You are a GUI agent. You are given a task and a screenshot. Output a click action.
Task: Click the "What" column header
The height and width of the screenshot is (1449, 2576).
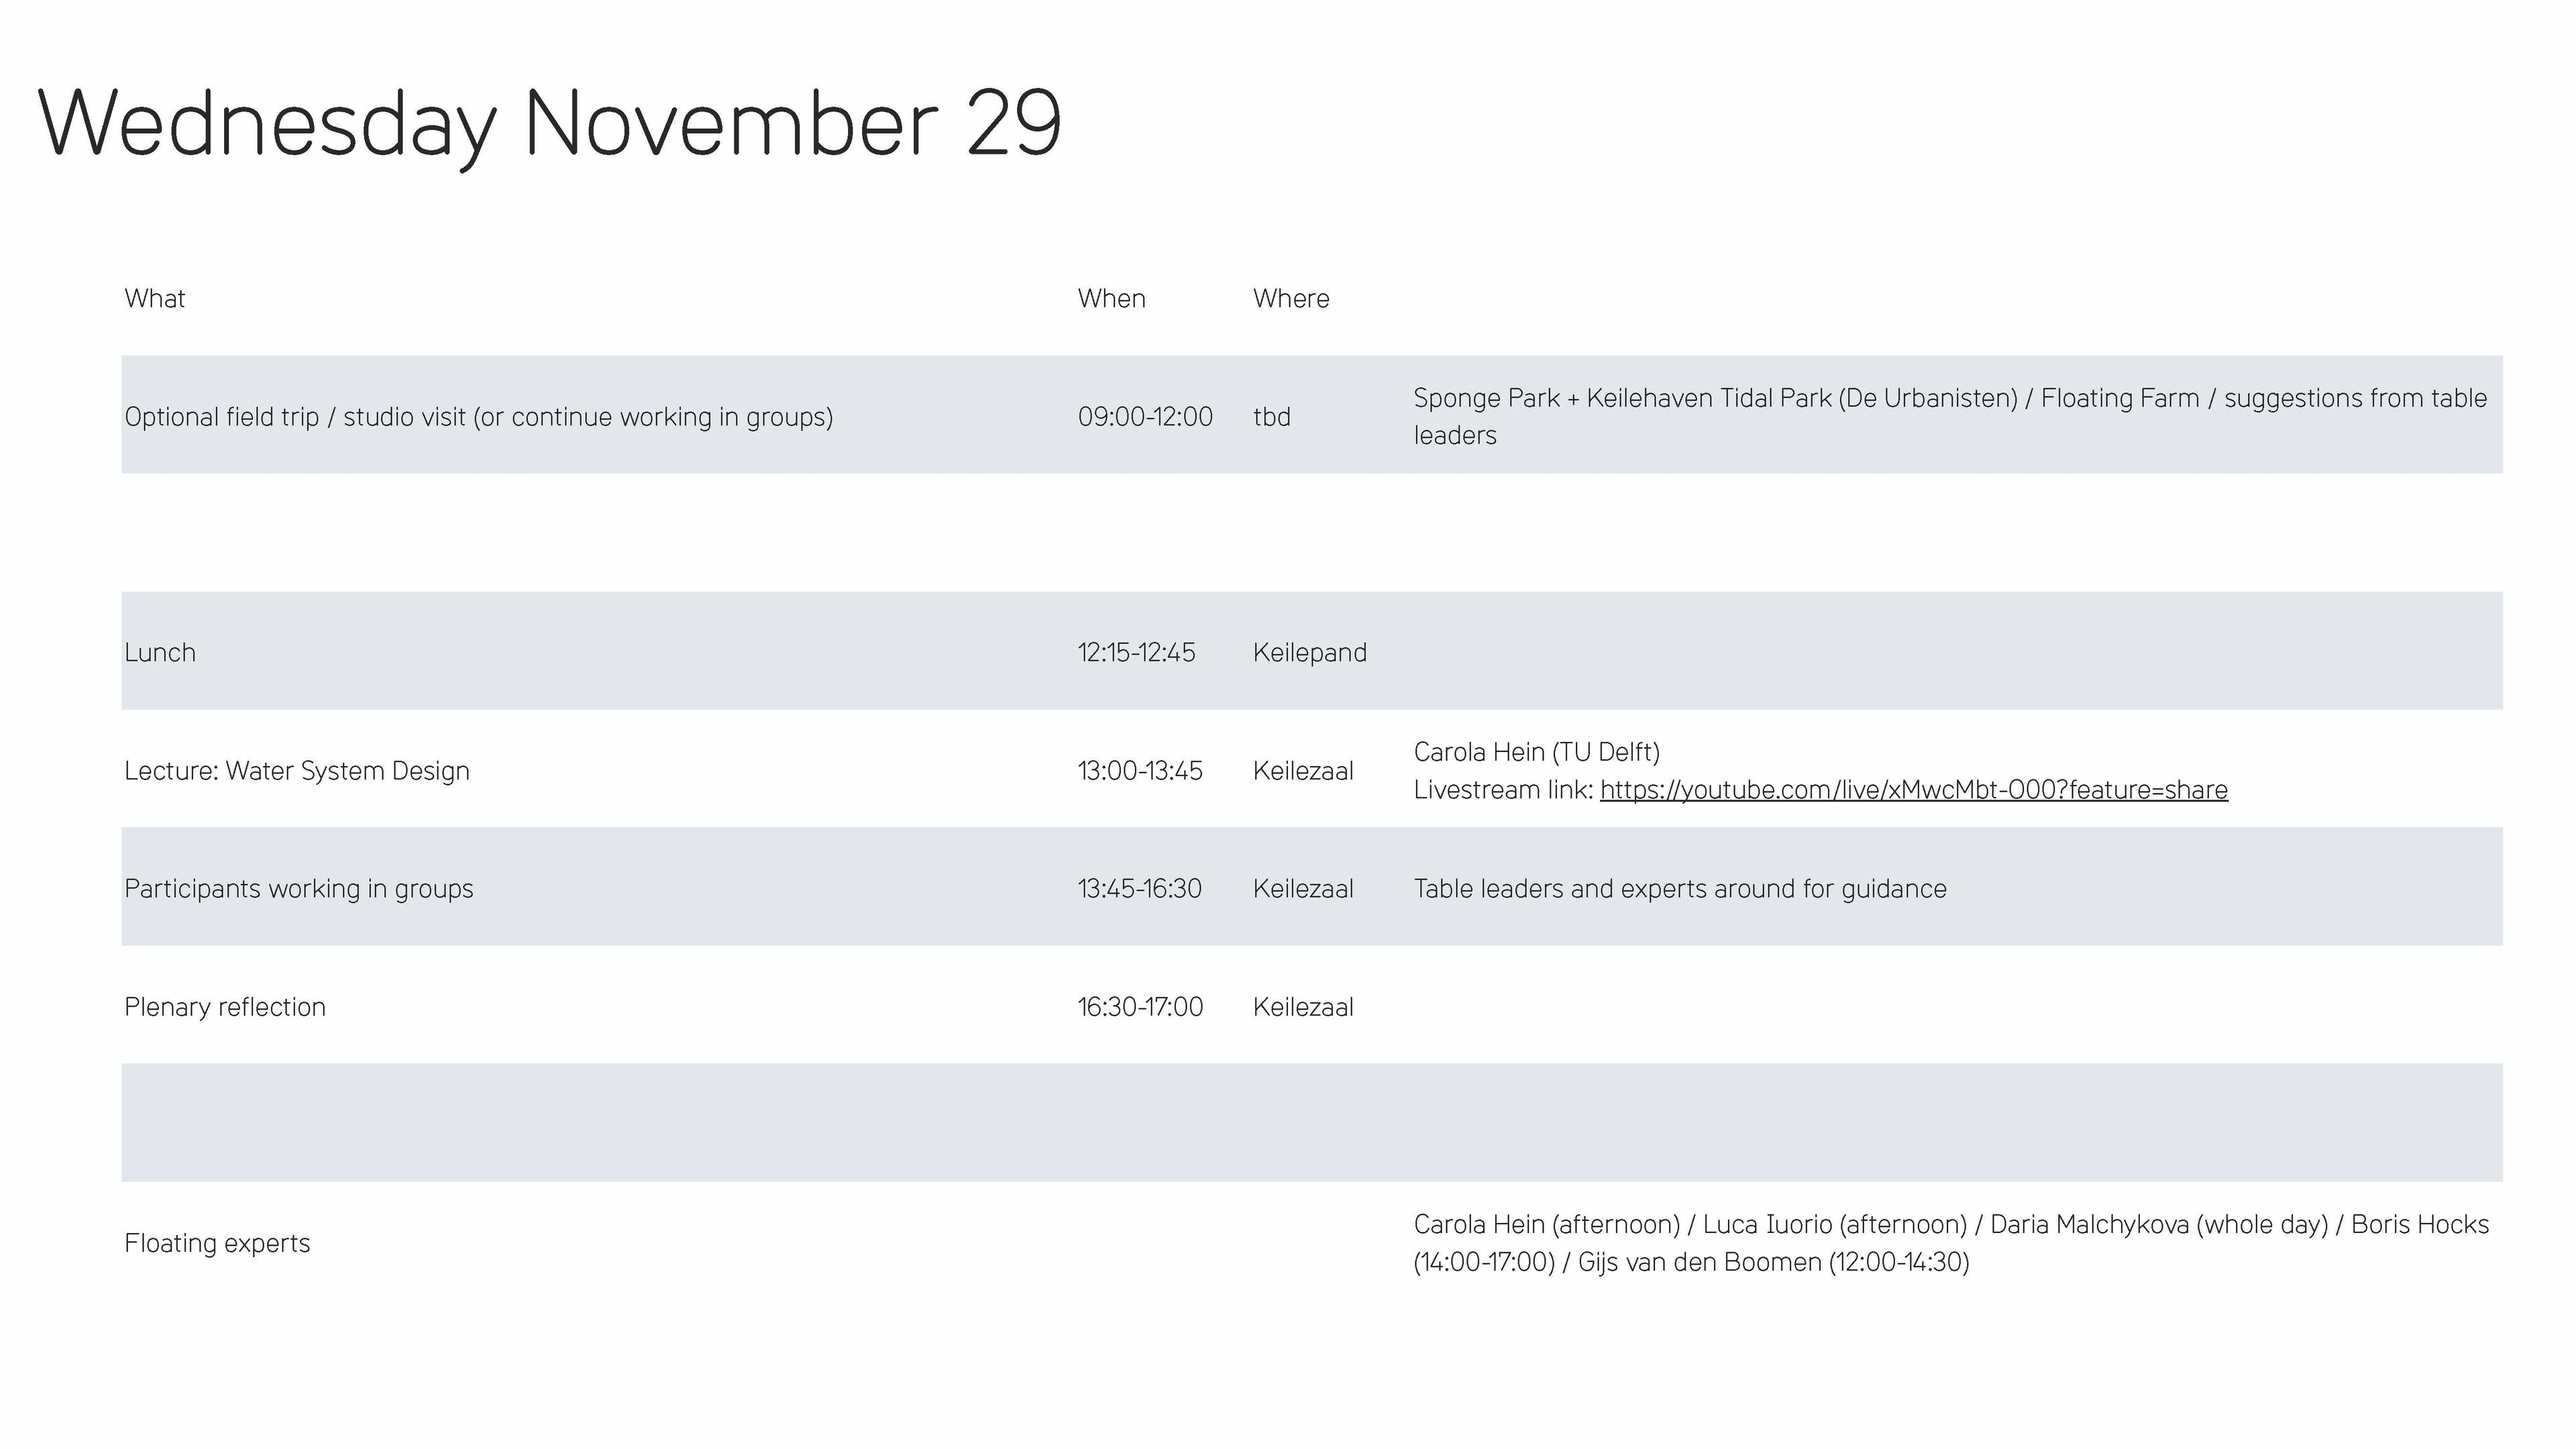click(x=155, y=299)
